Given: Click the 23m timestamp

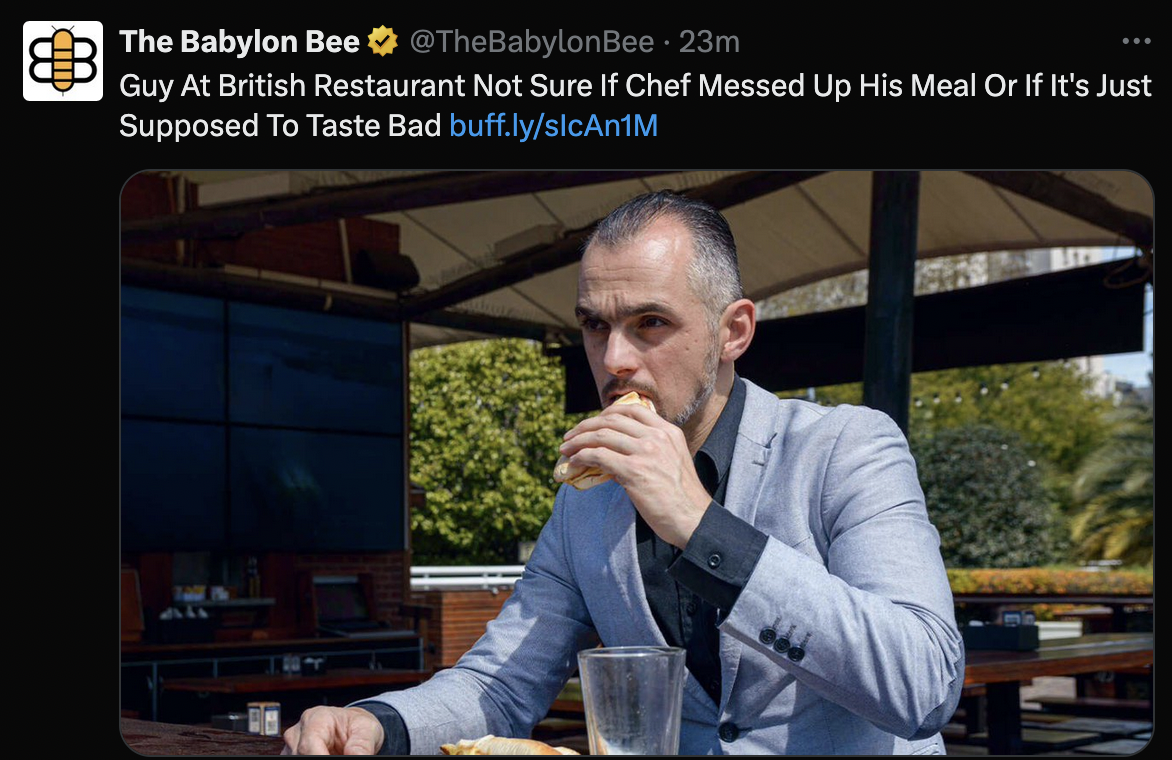Looking at the screenshot, I should 709,42.
